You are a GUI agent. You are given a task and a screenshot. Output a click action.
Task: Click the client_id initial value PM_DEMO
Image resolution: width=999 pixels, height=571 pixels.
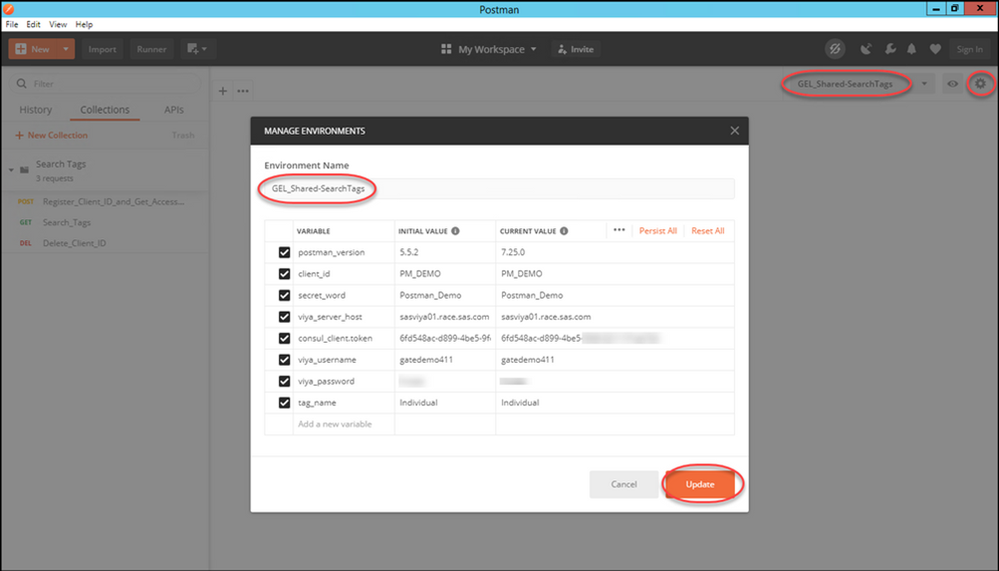(x=420, y=274)
